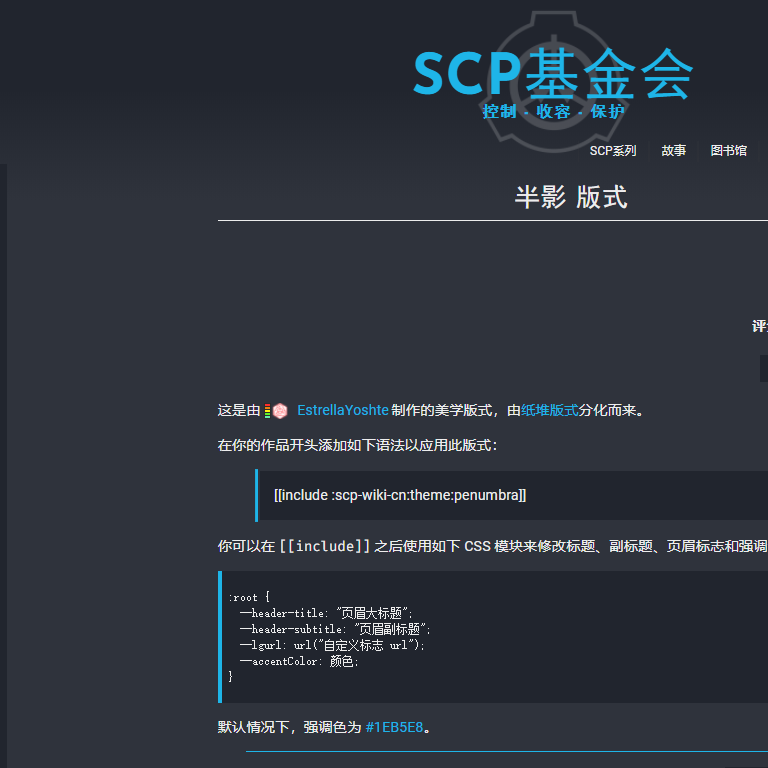Click the 半影 版式 page title
The height and width of the screenshot is (768, 768).
point(570,197)
